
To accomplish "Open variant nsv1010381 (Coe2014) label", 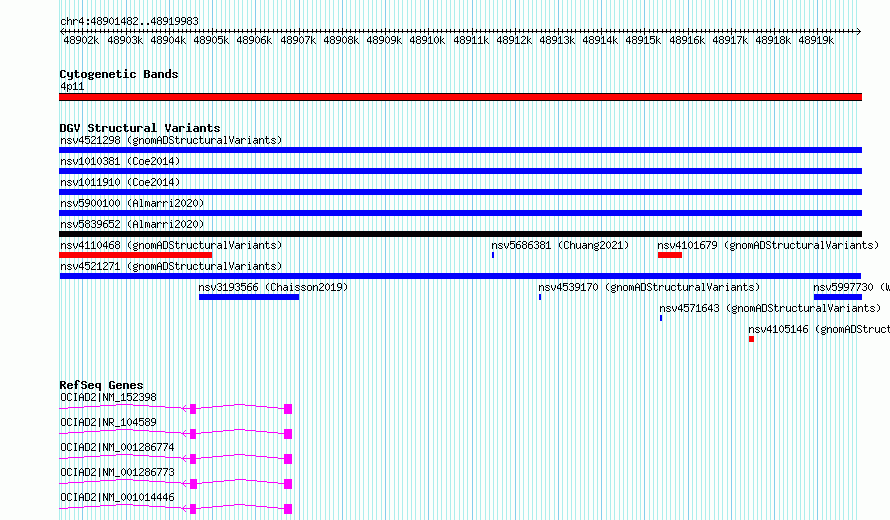I will click(120, 161).
